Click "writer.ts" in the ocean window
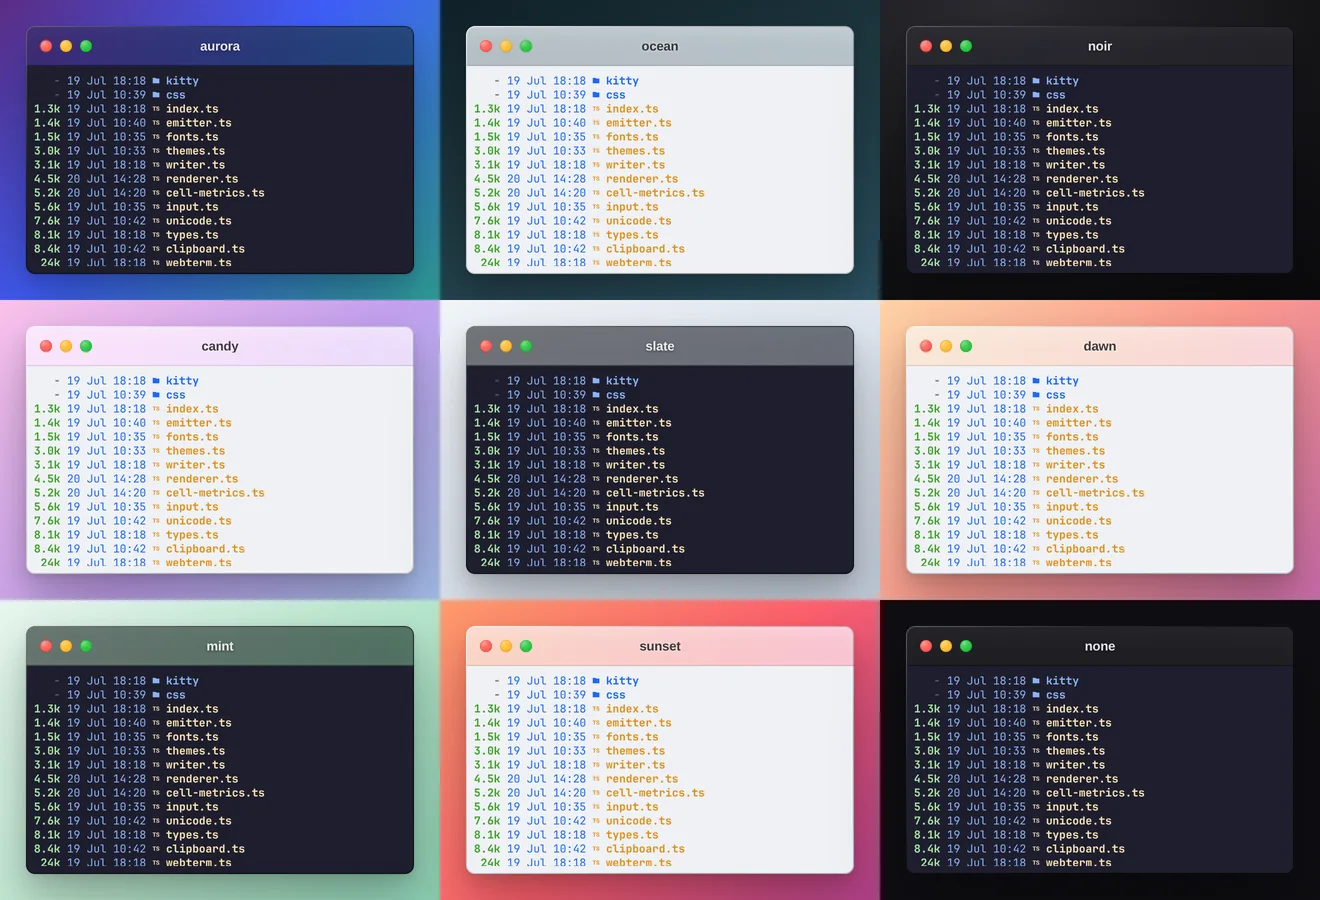 point(635,165)
